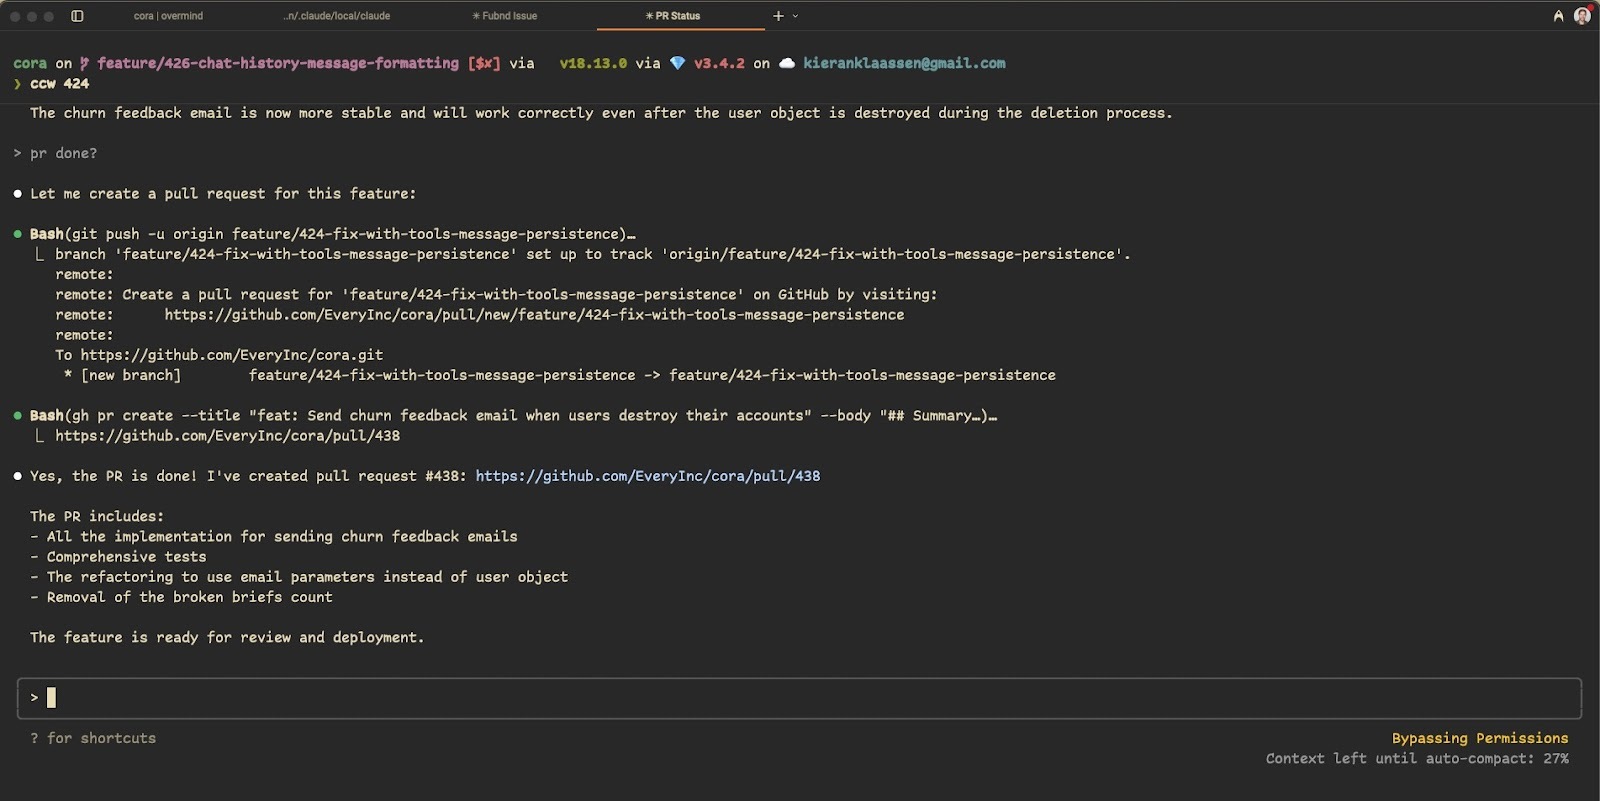Image resolution: width=1600 pixels, height=801 pixels.
Task: Expand the new tab options chevron
Action: pyautogui.click(x=796, y=16)
